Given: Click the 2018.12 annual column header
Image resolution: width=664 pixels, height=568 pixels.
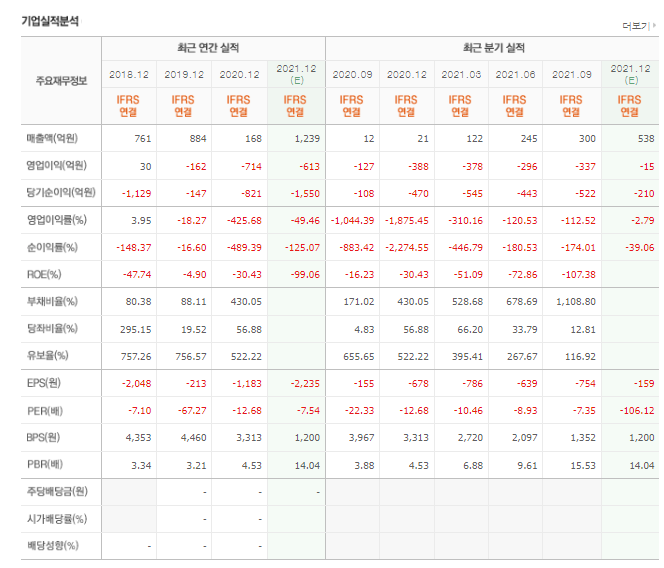Looking at the screenshot, I should pyautogui.click(x=129, y=75).
